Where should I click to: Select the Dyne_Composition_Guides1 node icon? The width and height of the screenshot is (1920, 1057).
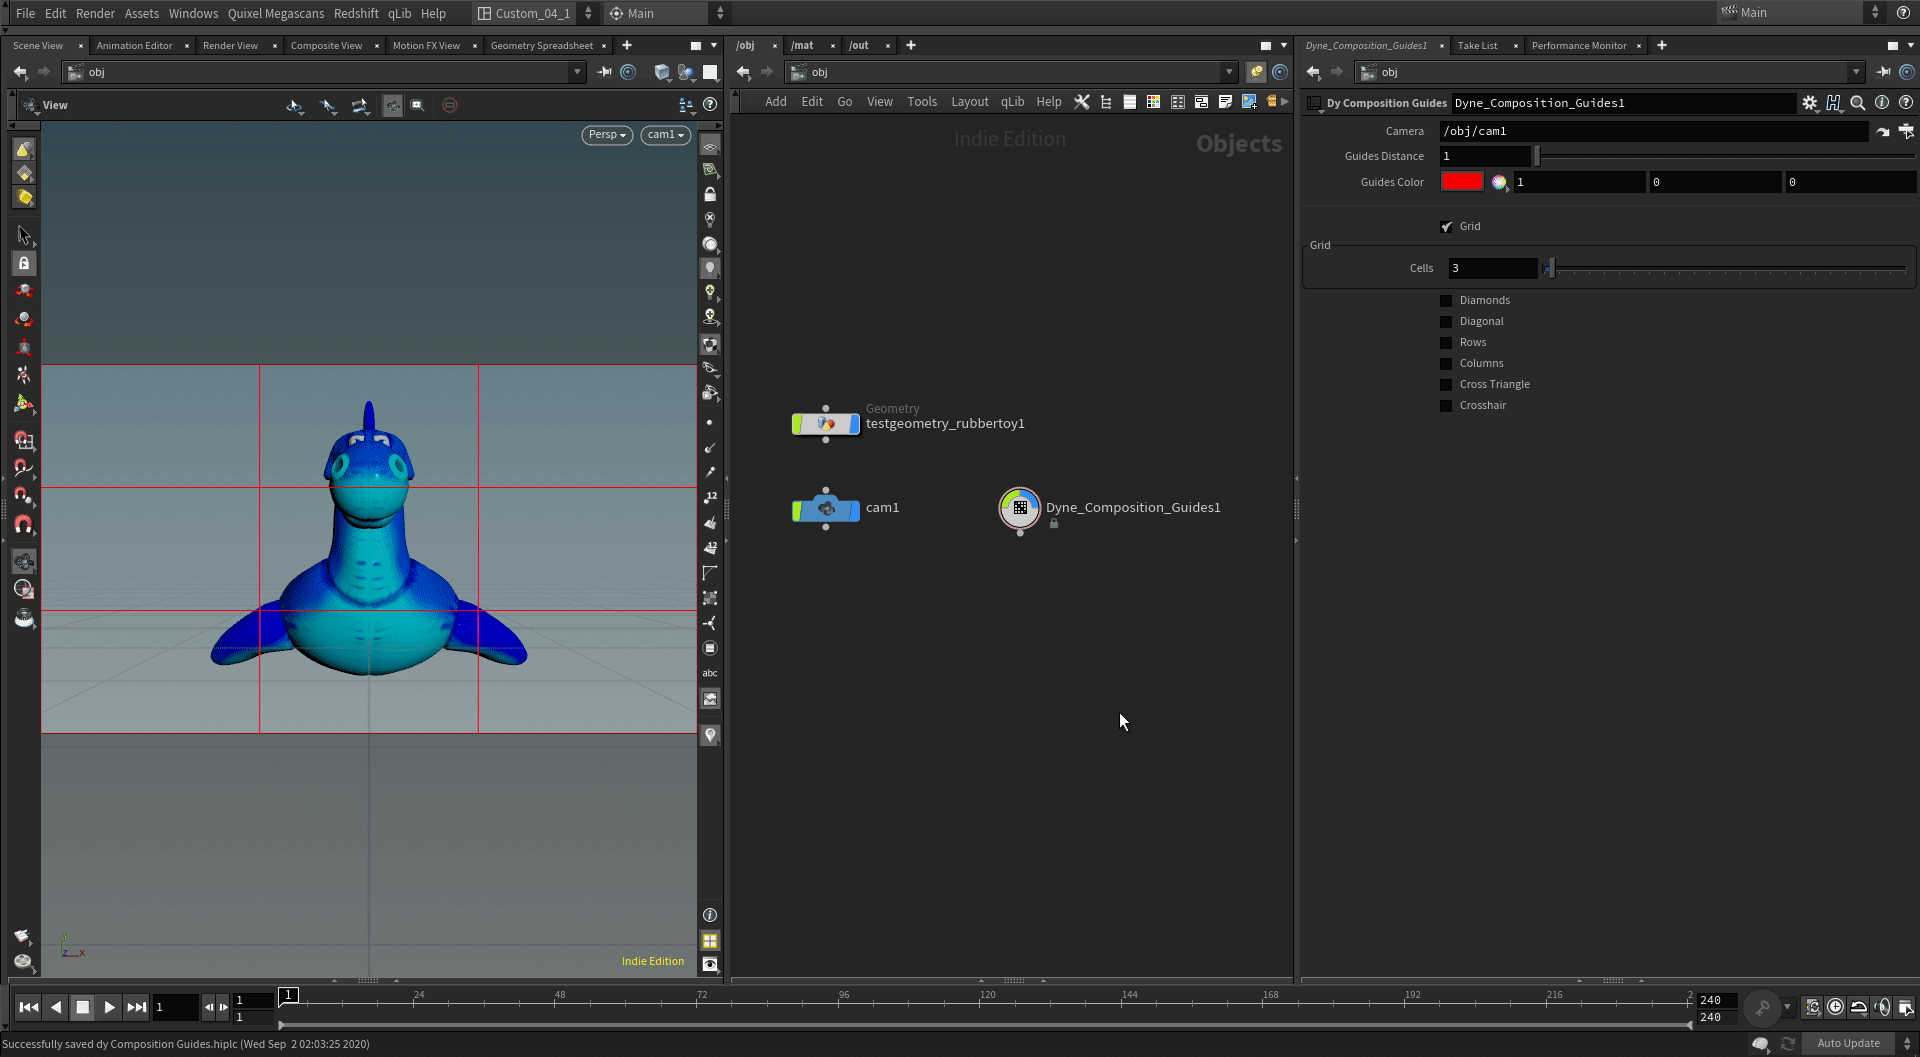(1019, 508)
